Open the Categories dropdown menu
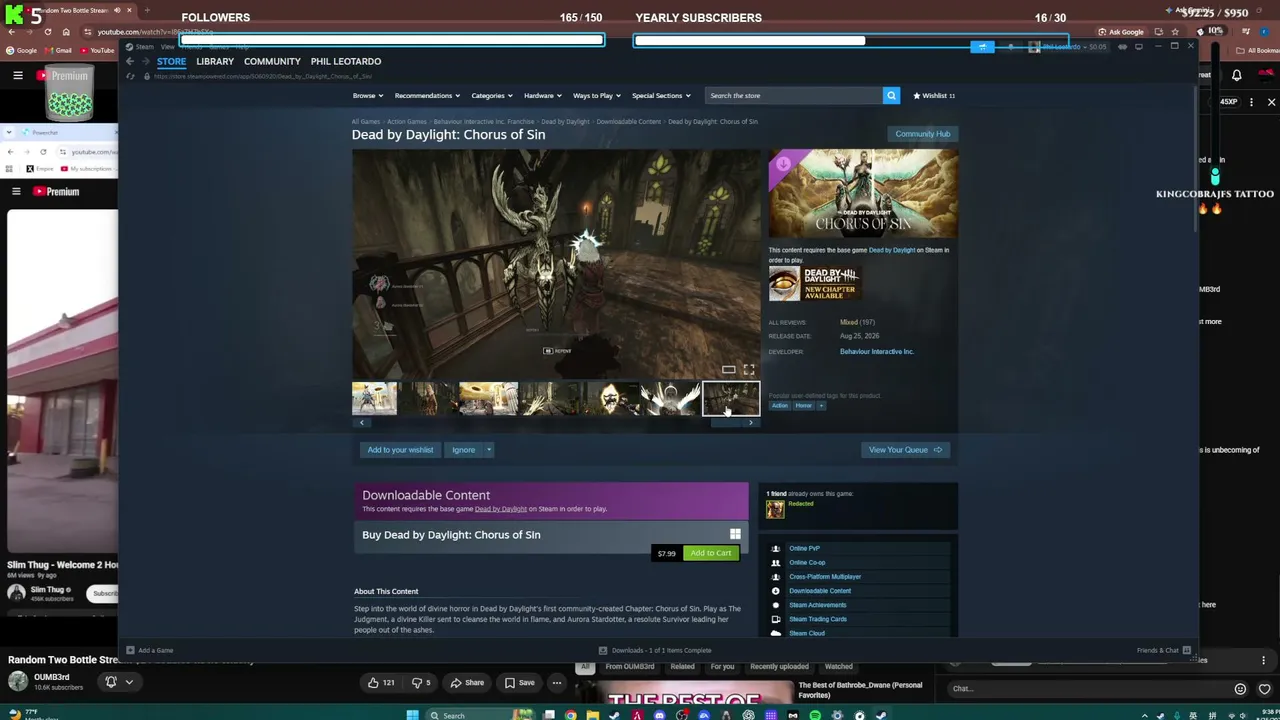Screen dimensions: 1280x720 (x=491, y=96)
